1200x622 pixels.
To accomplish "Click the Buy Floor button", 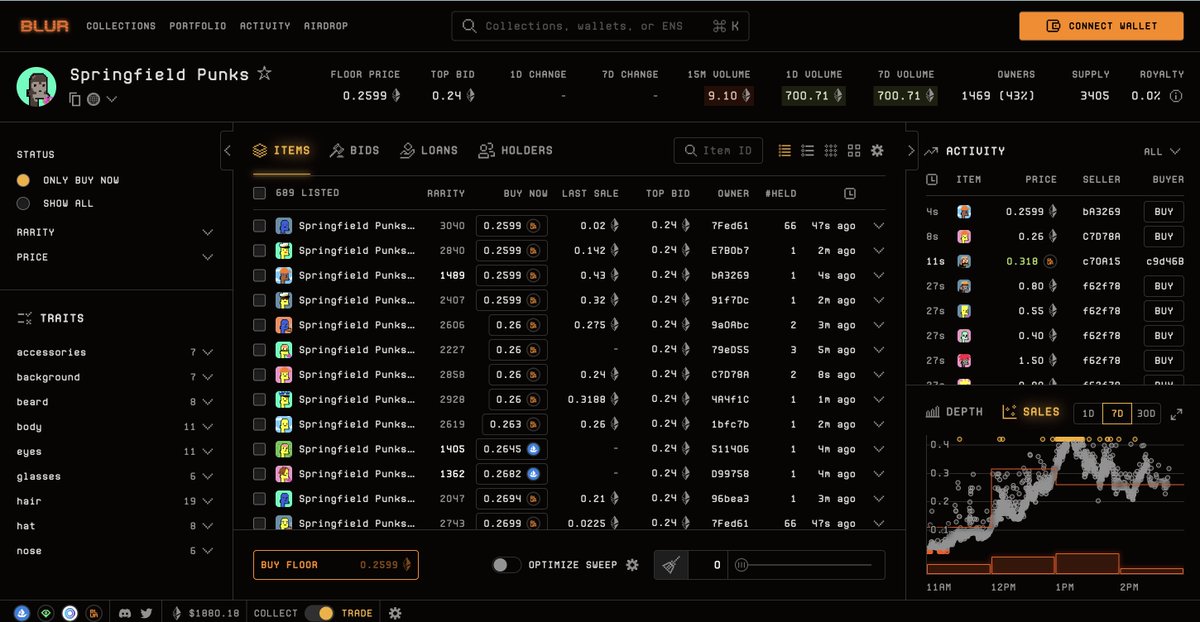I will click(x=336, y=565).
